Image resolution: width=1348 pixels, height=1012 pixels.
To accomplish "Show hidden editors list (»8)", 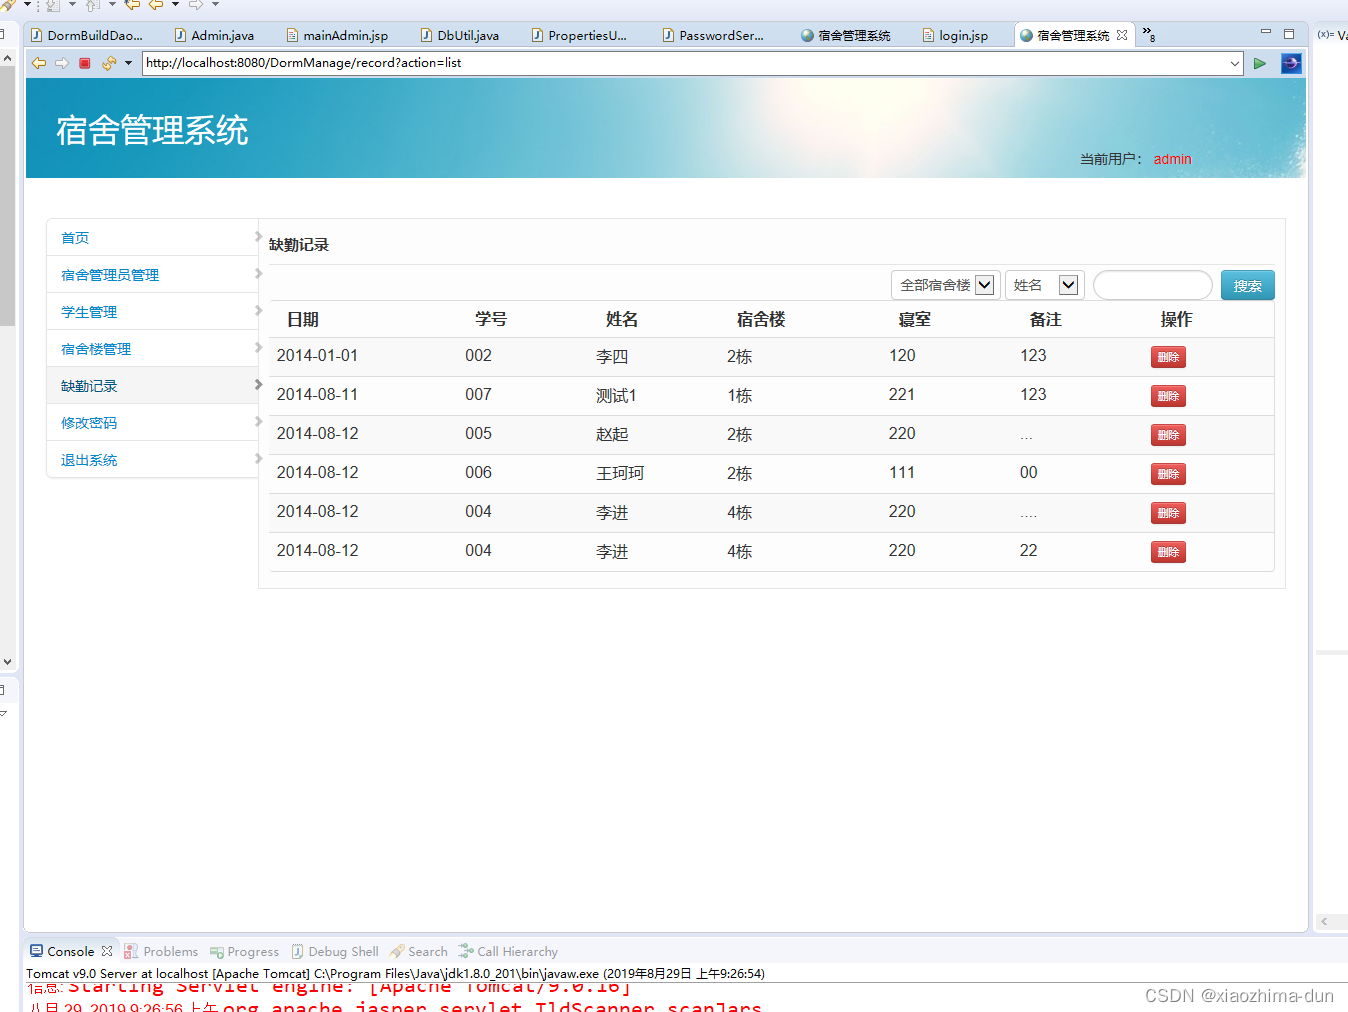I will tap(1149, 35).
